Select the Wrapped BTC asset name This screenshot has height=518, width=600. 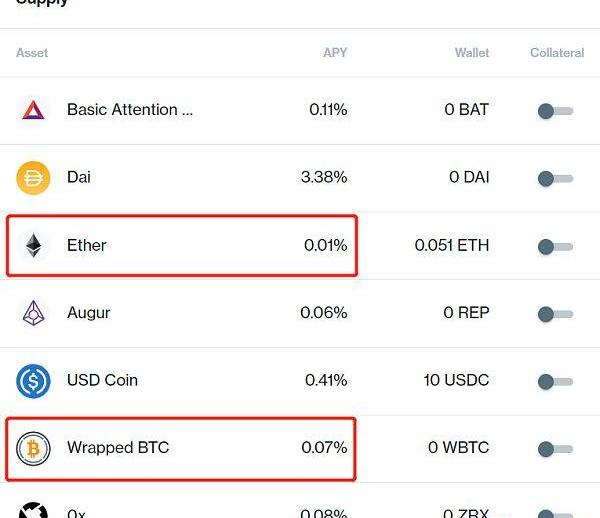118,448
